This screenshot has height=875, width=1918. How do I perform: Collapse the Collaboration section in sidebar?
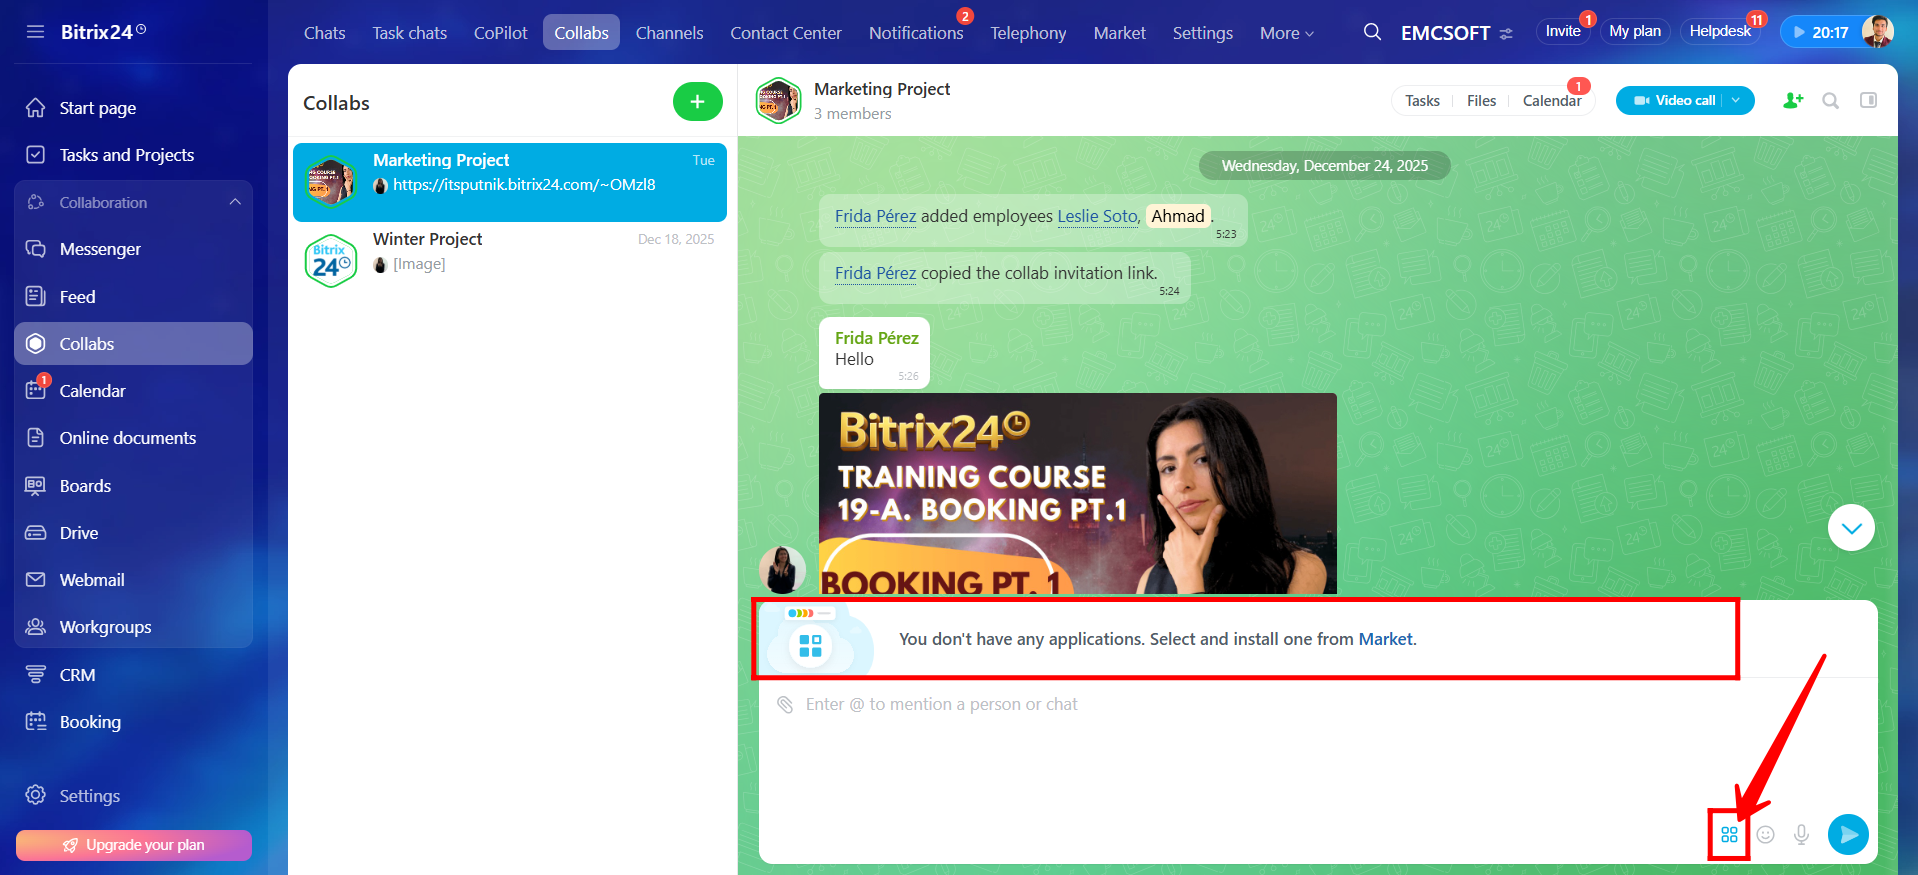point(235,202)
